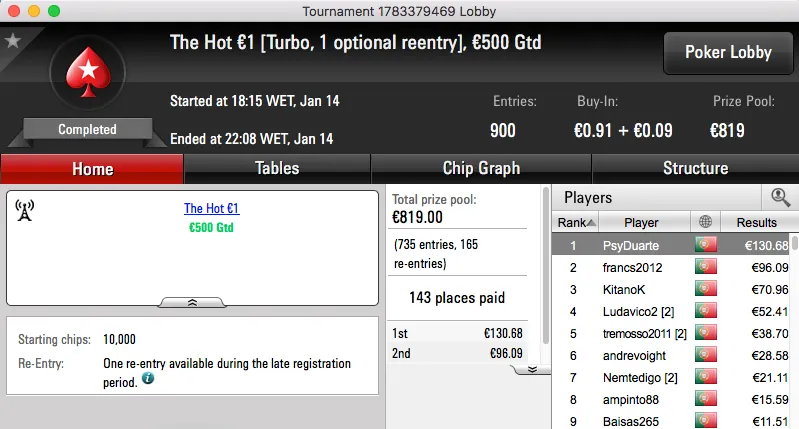Expand the prize payouts list
The width and height of the screenshot is (799, 429).
[x=532, y=368]
